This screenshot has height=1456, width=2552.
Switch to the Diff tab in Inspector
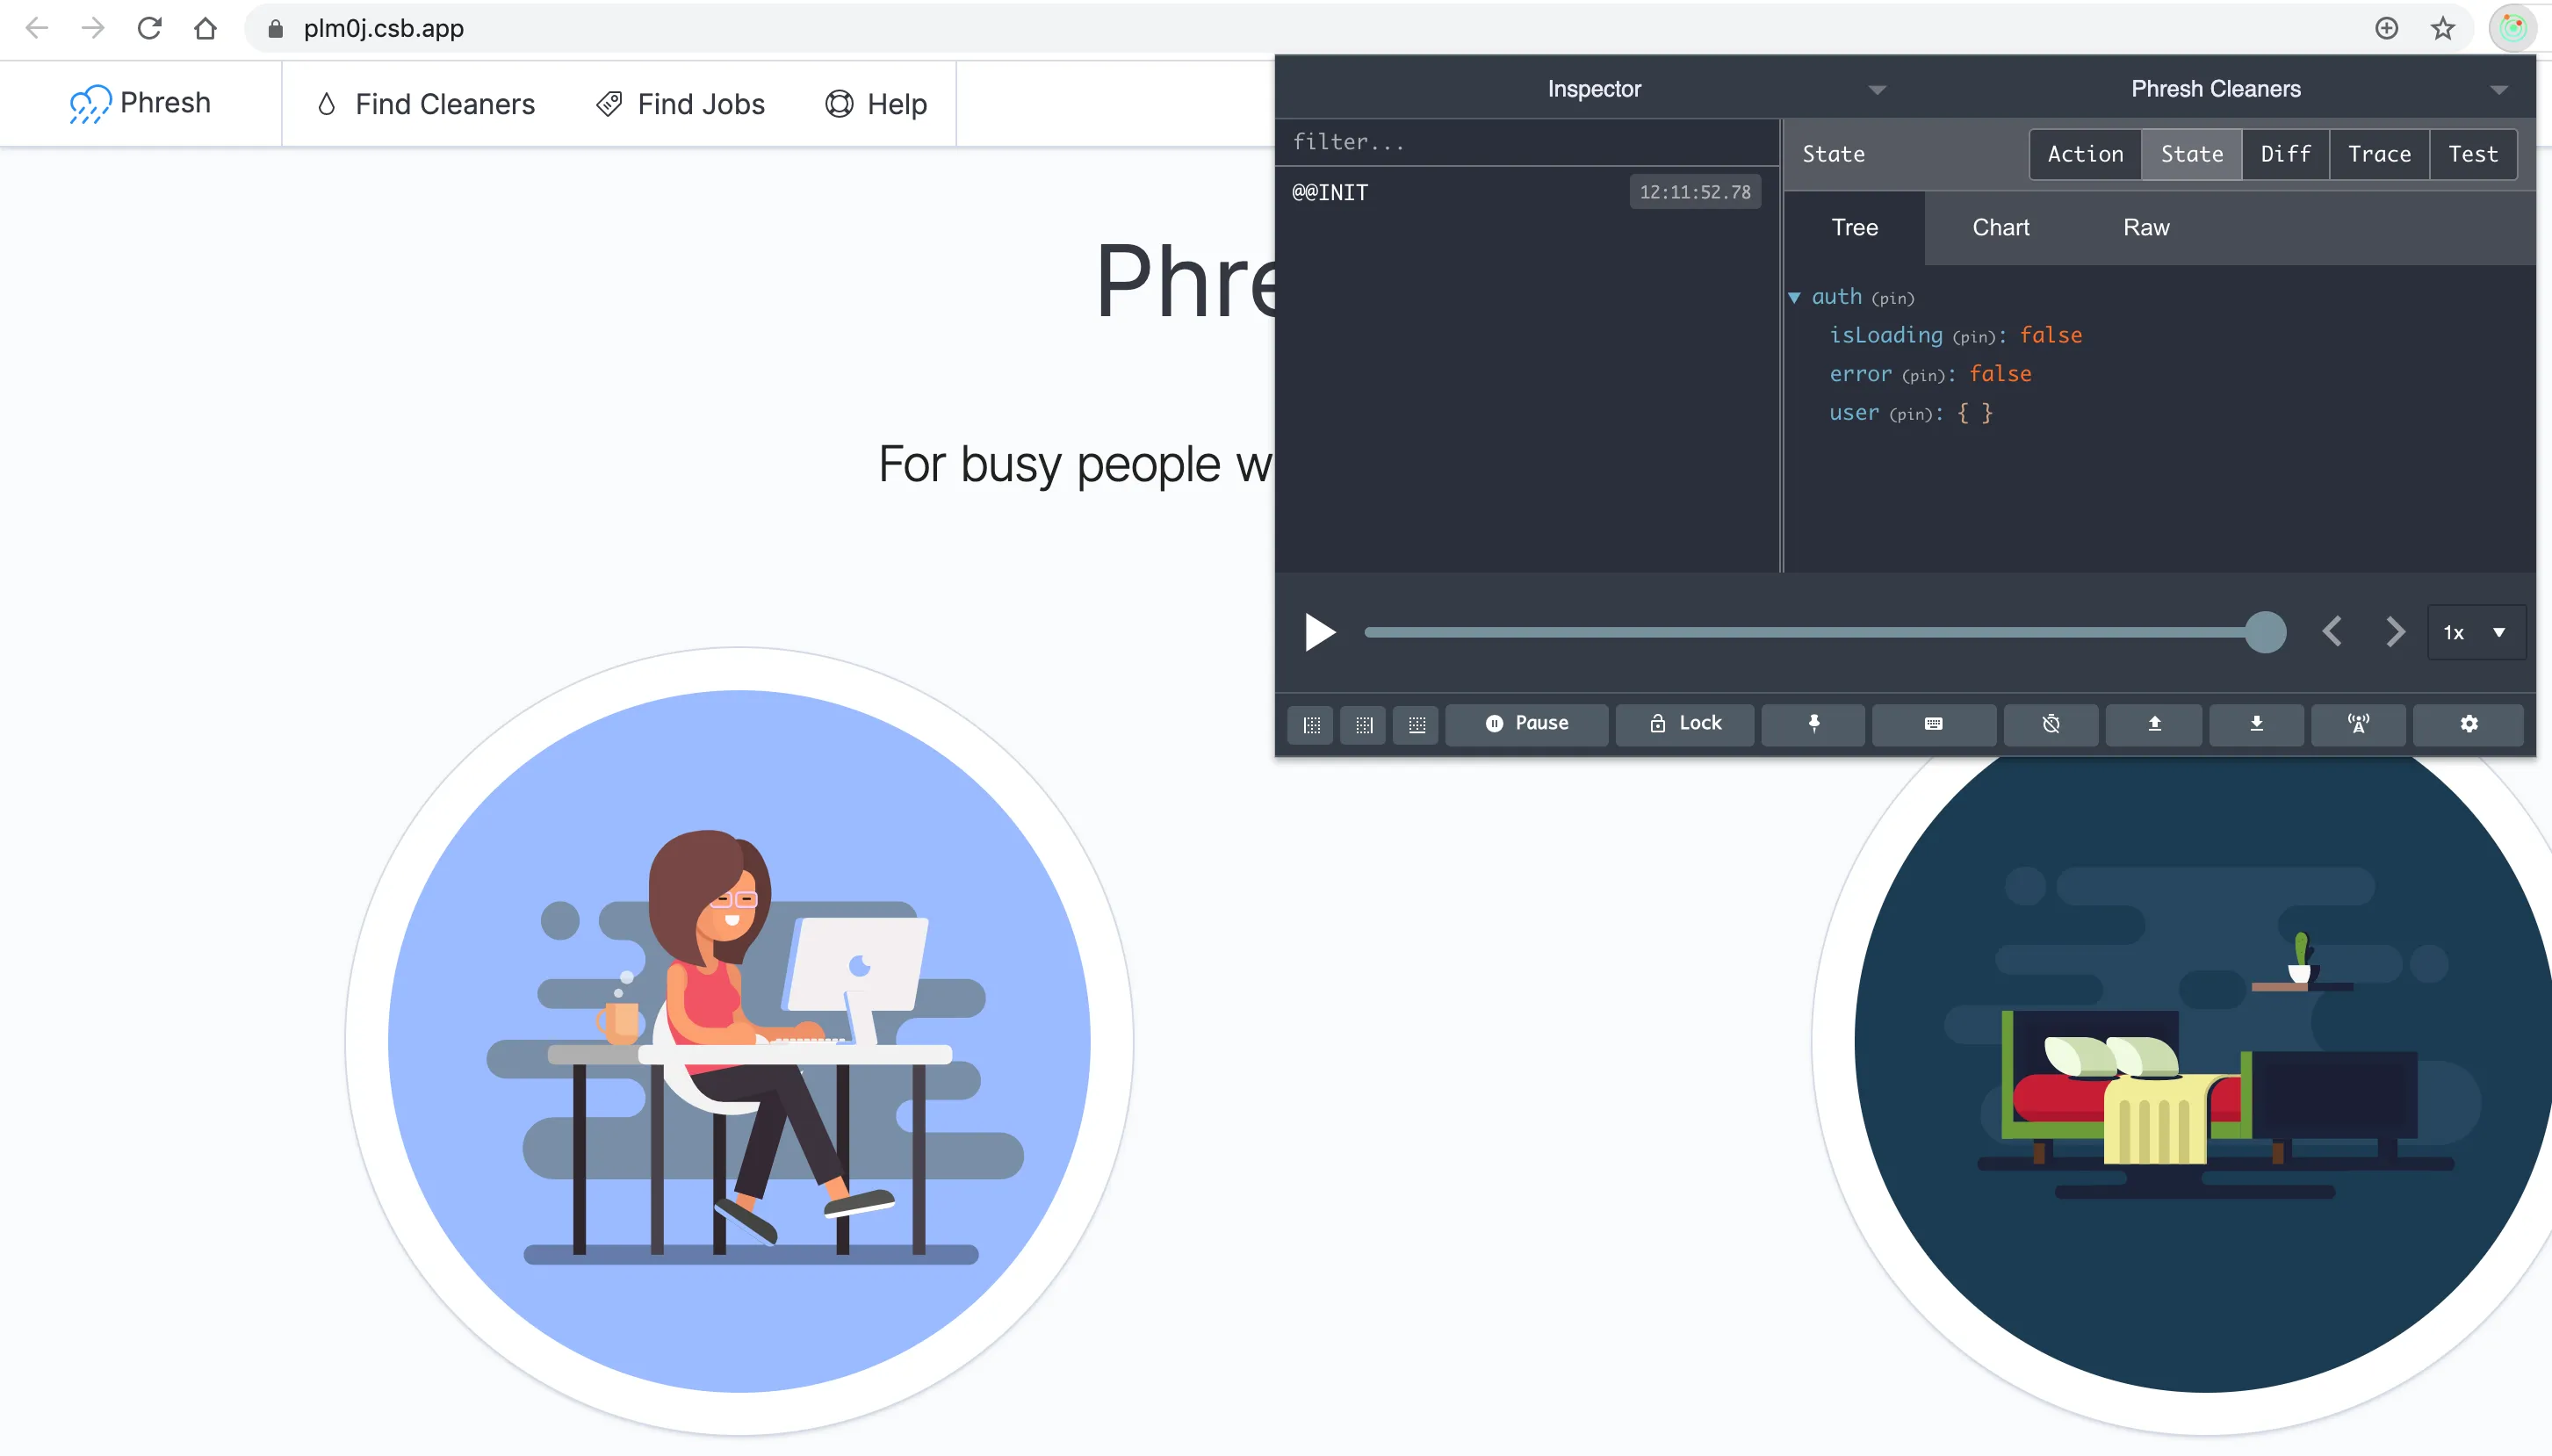(2286, 155)
